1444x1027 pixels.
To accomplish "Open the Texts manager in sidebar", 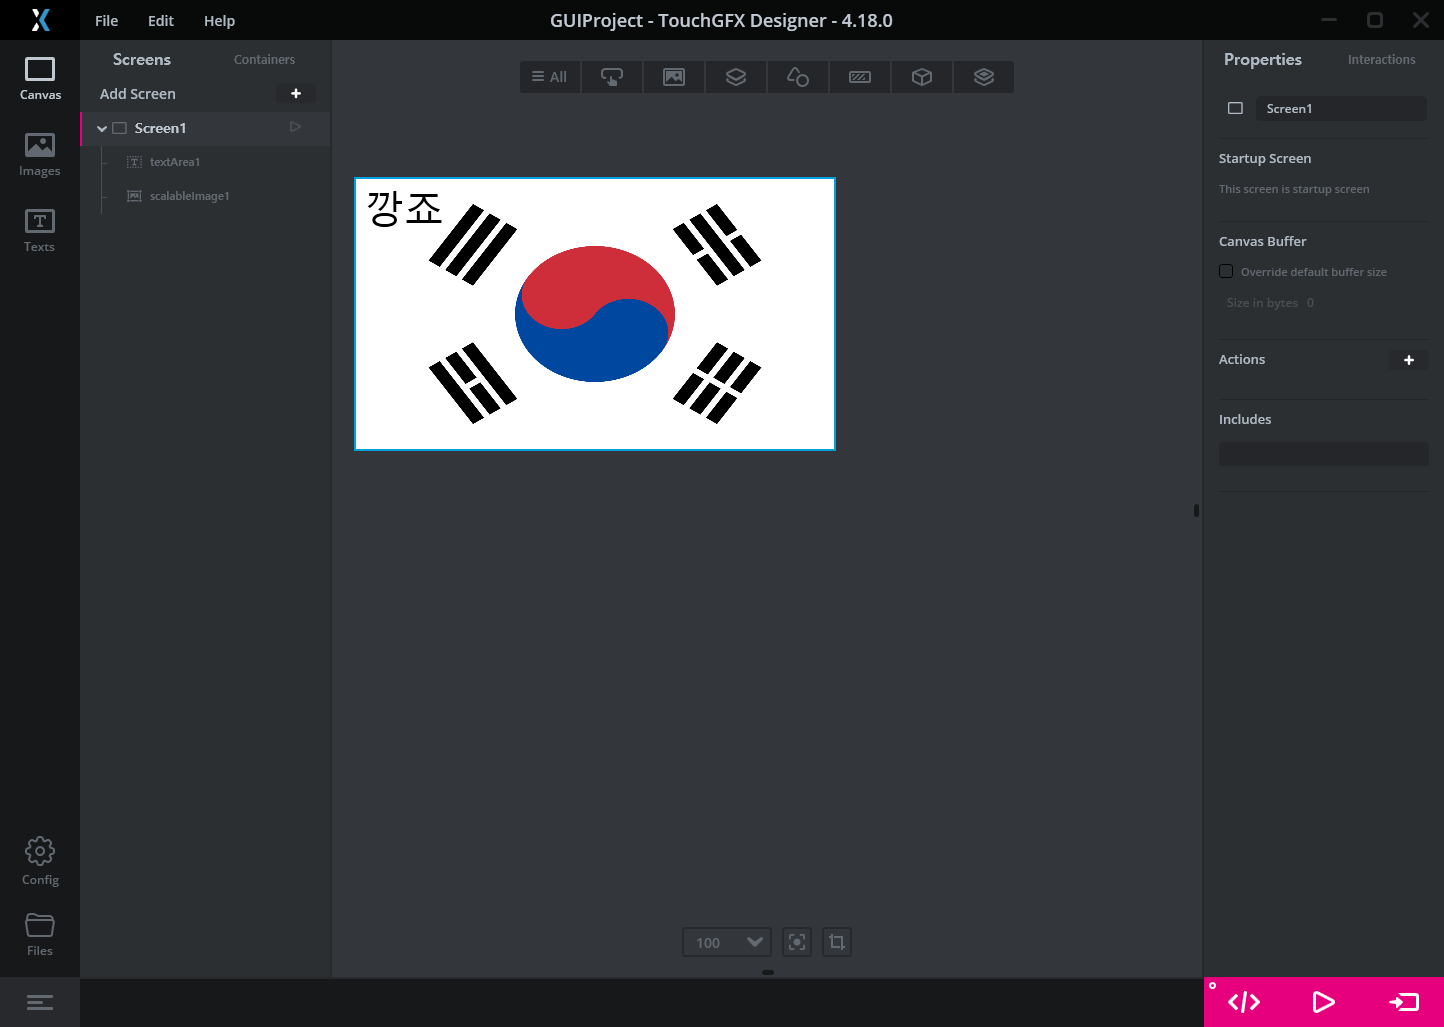I will pyautogui.click(x=40, y=231).
